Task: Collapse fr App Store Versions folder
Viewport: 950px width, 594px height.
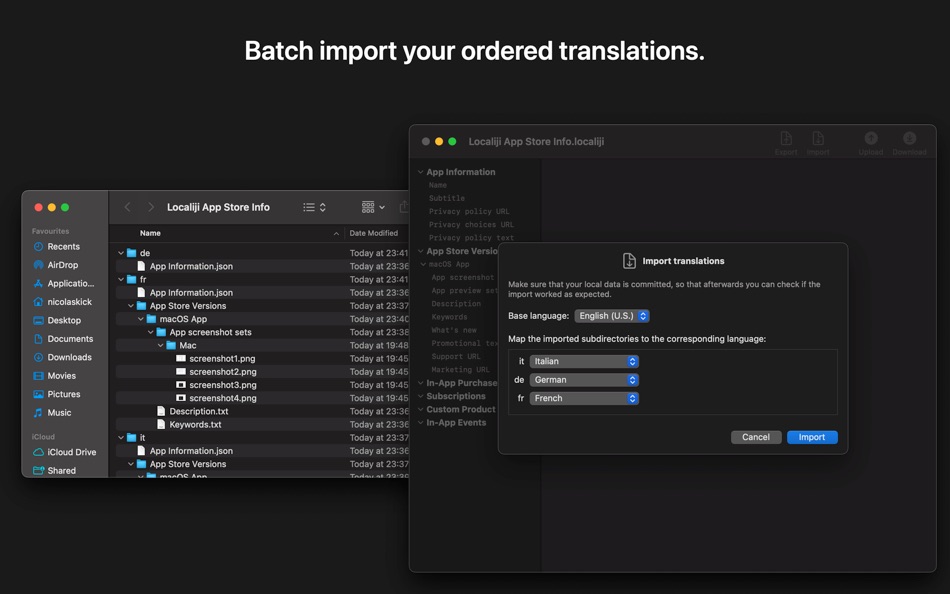Action: (x=131, y=306)
